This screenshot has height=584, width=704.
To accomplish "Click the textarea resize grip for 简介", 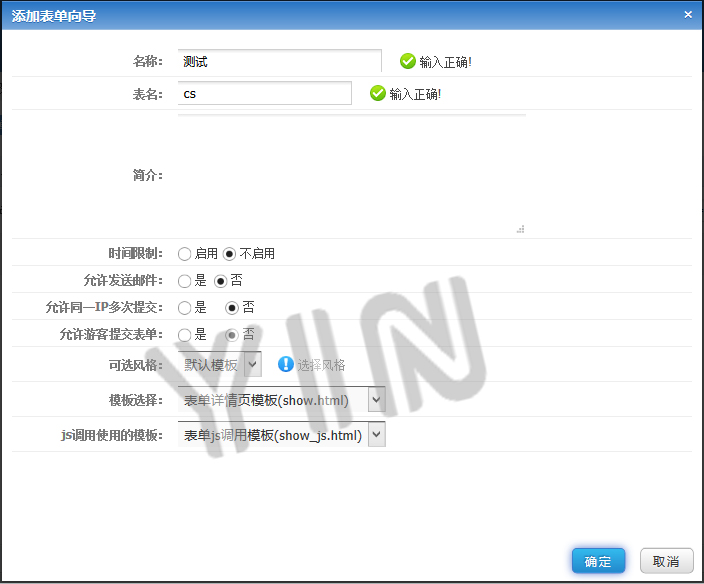I will [520, 229].
